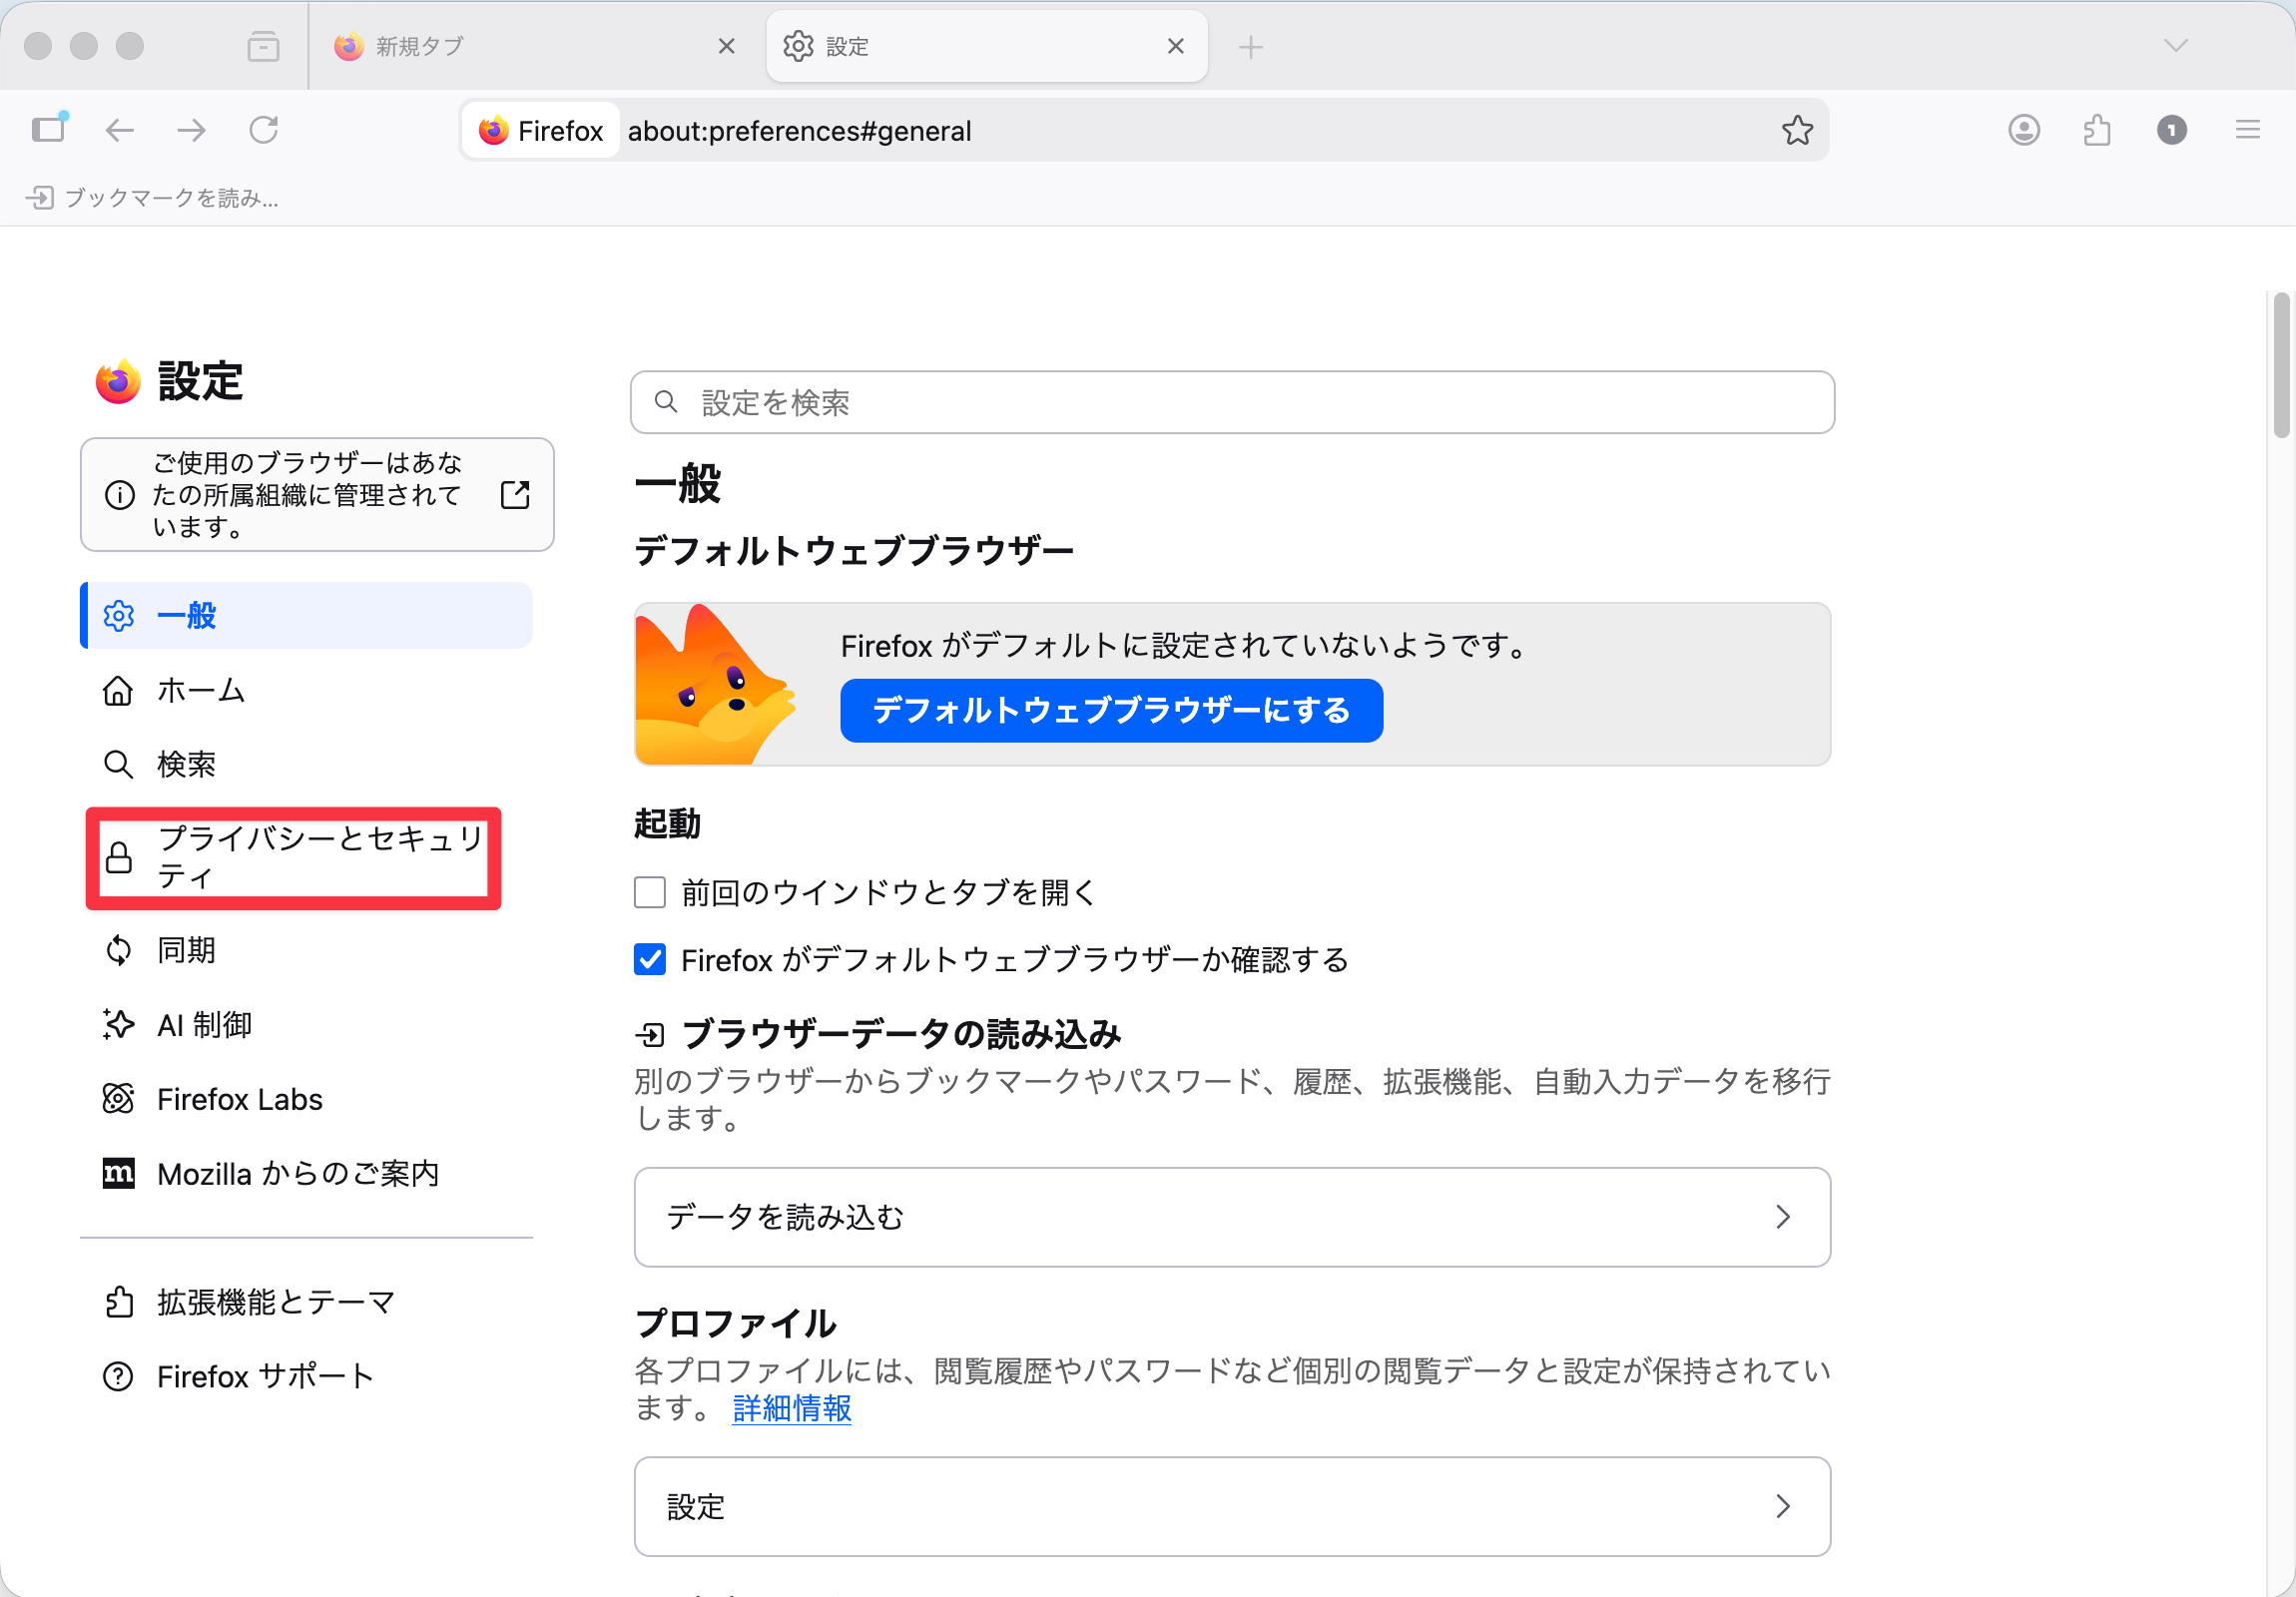Screen dimensions: 2296x1597
Task: Click the page vertical scrollbar
Action: pos(2280,365)
